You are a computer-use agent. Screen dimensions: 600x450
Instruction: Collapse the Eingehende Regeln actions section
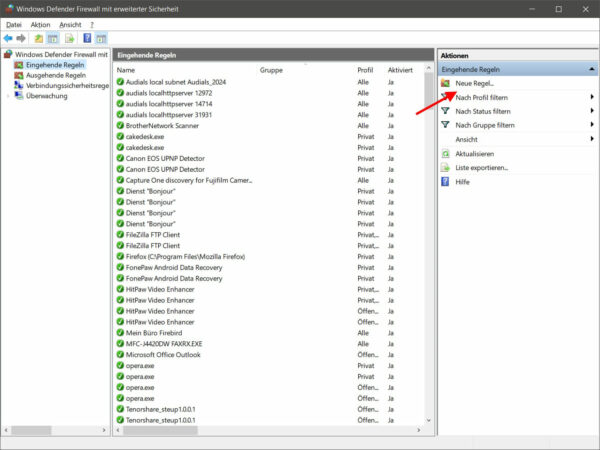click(592, 69)
